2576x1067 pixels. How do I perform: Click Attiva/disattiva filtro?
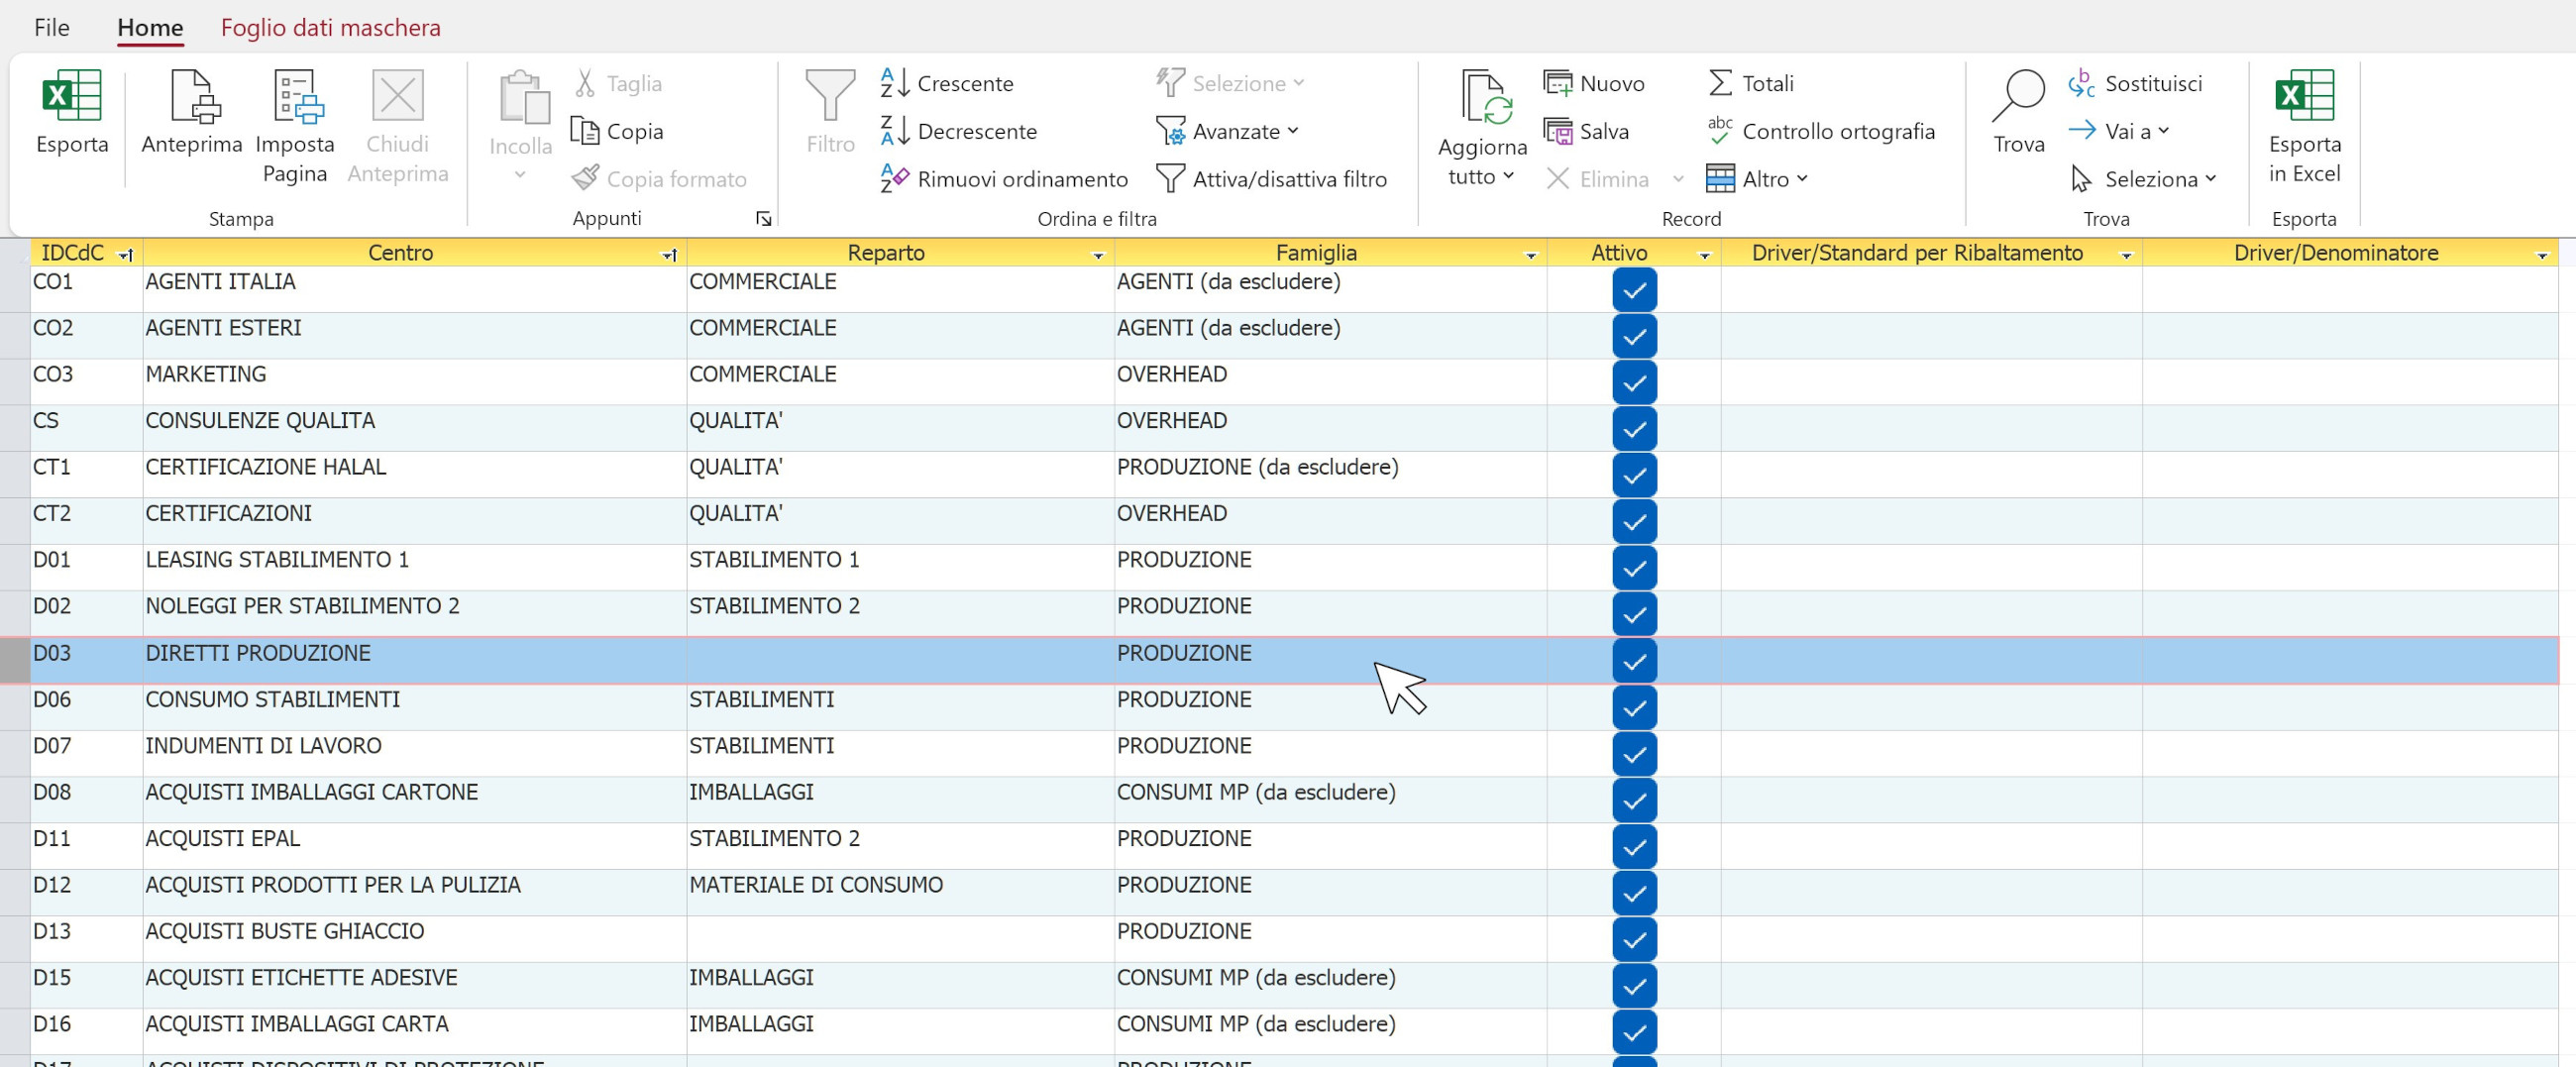pyautogui.click(x=1271, y=179)
